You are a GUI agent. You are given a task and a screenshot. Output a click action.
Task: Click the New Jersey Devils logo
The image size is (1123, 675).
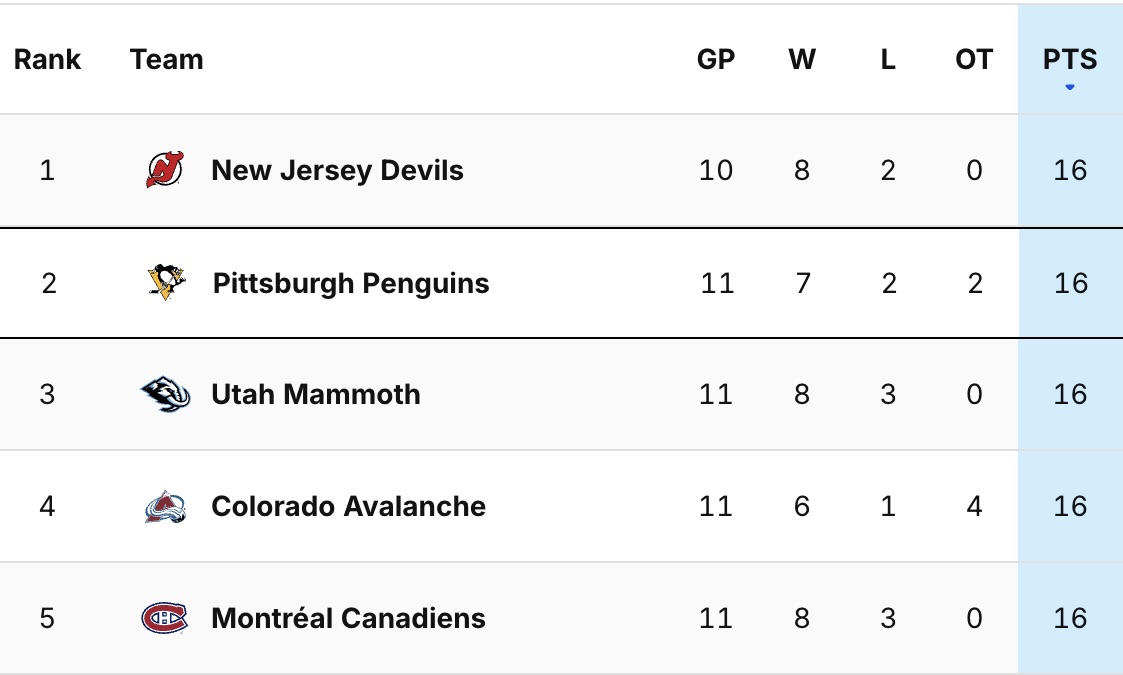(165, 170)
